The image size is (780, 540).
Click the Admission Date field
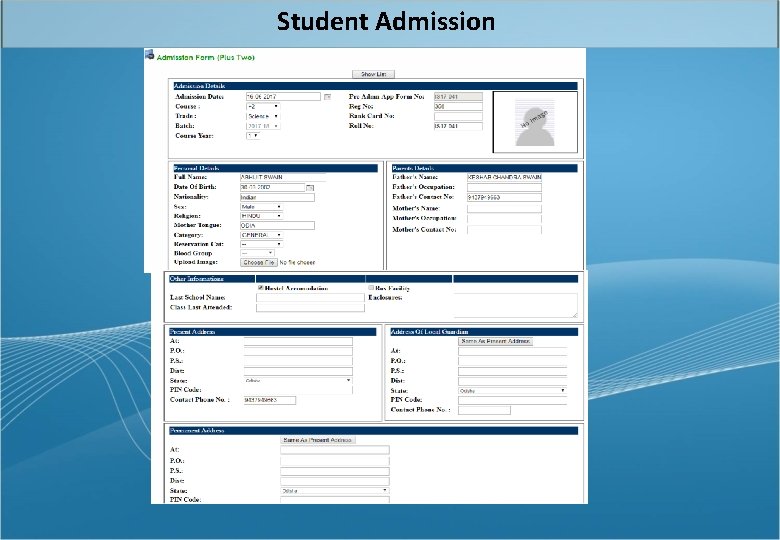coord(284,96)
